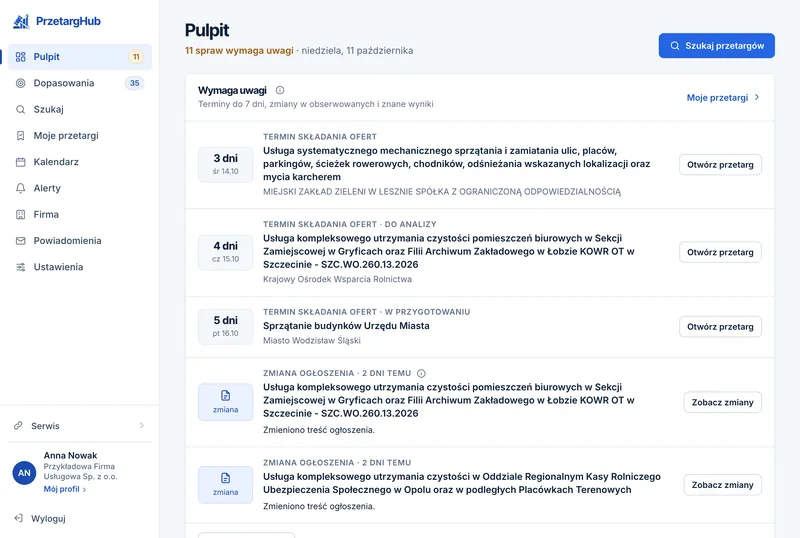Screen dimensions: 800x538
Task: Click the Moje przetargi bookmark icon
Action: click(x=20, y=136)
